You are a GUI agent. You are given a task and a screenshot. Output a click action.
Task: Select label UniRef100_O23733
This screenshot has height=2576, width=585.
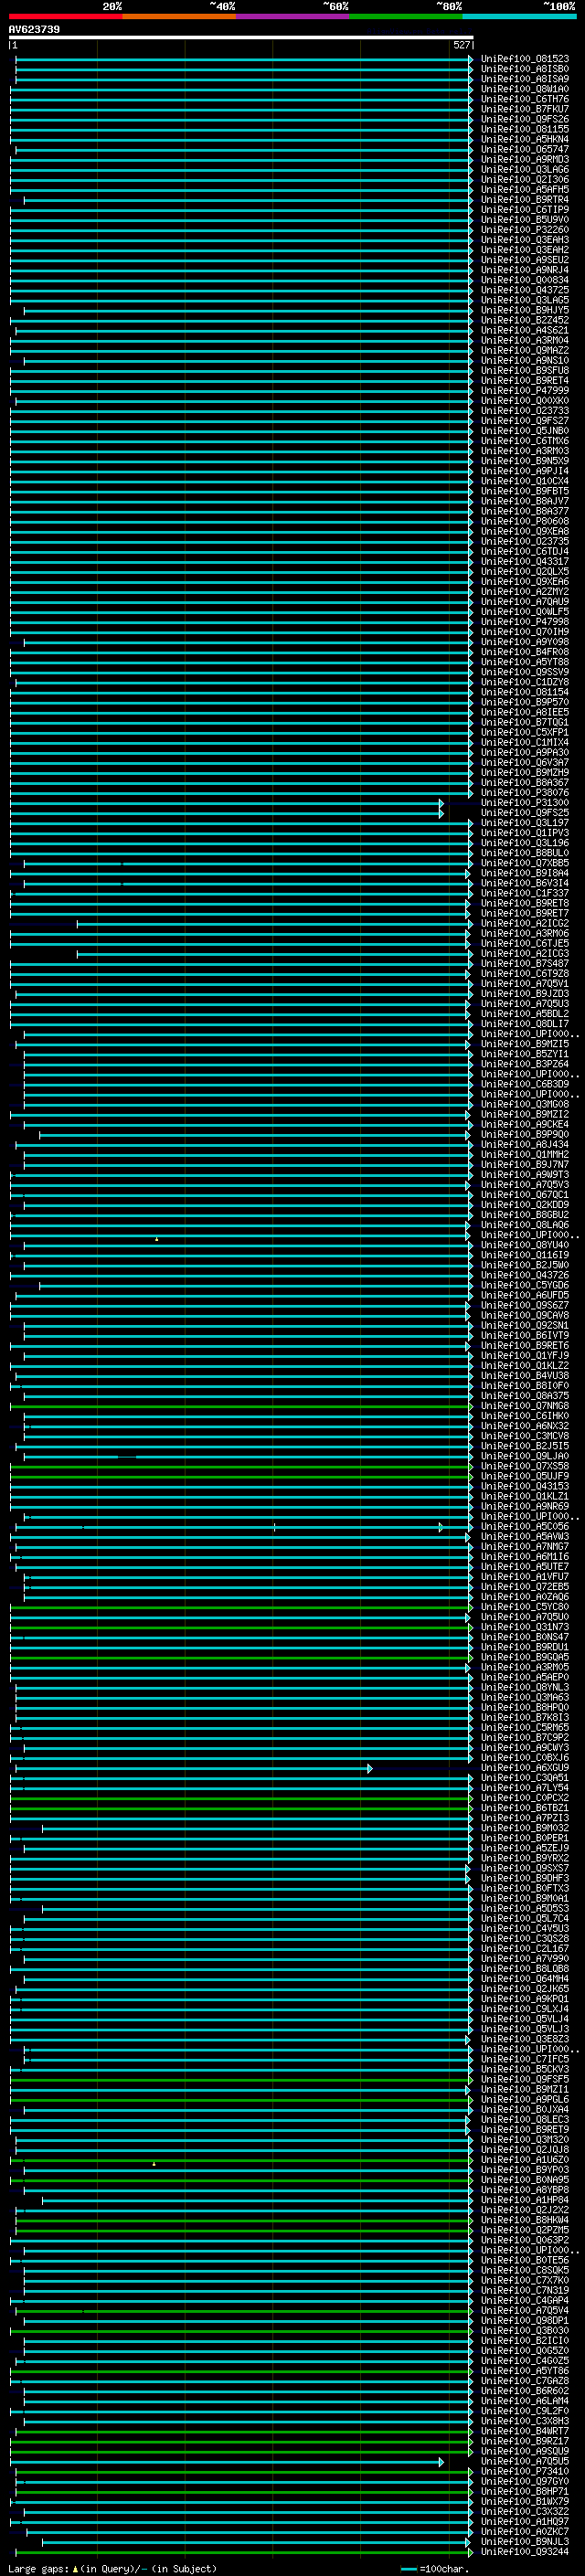525,411
